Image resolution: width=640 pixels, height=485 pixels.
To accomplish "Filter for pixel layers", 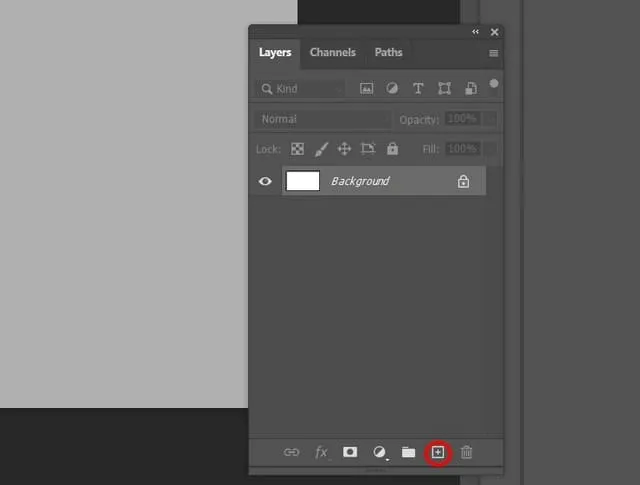I will pyautogui.click(x=367, y=89).
